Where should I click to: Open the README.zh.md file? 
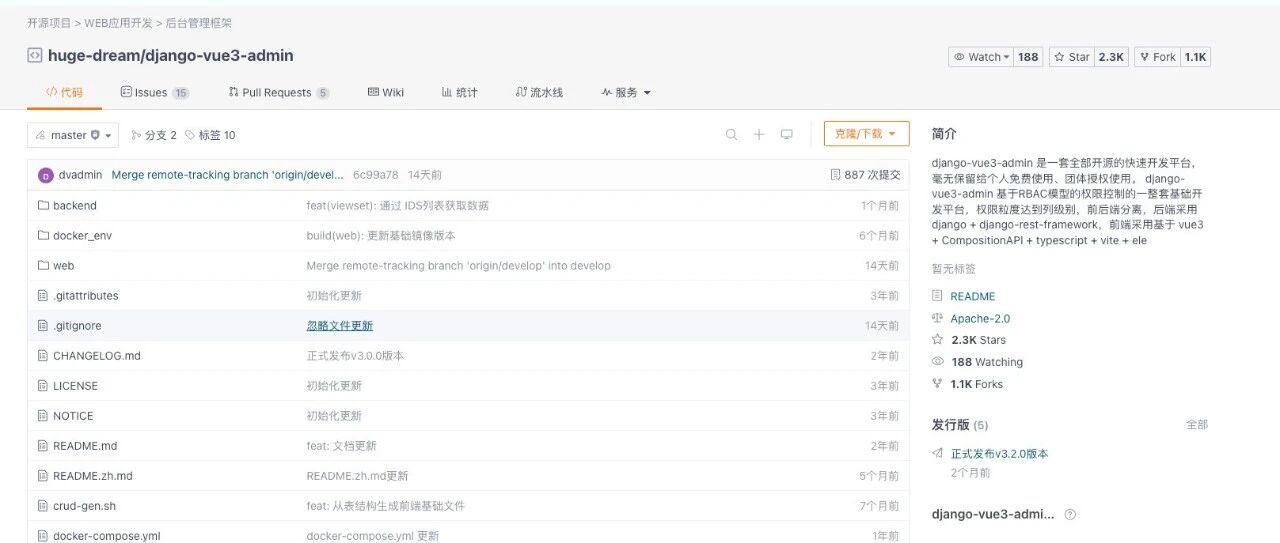pos(93,476)
